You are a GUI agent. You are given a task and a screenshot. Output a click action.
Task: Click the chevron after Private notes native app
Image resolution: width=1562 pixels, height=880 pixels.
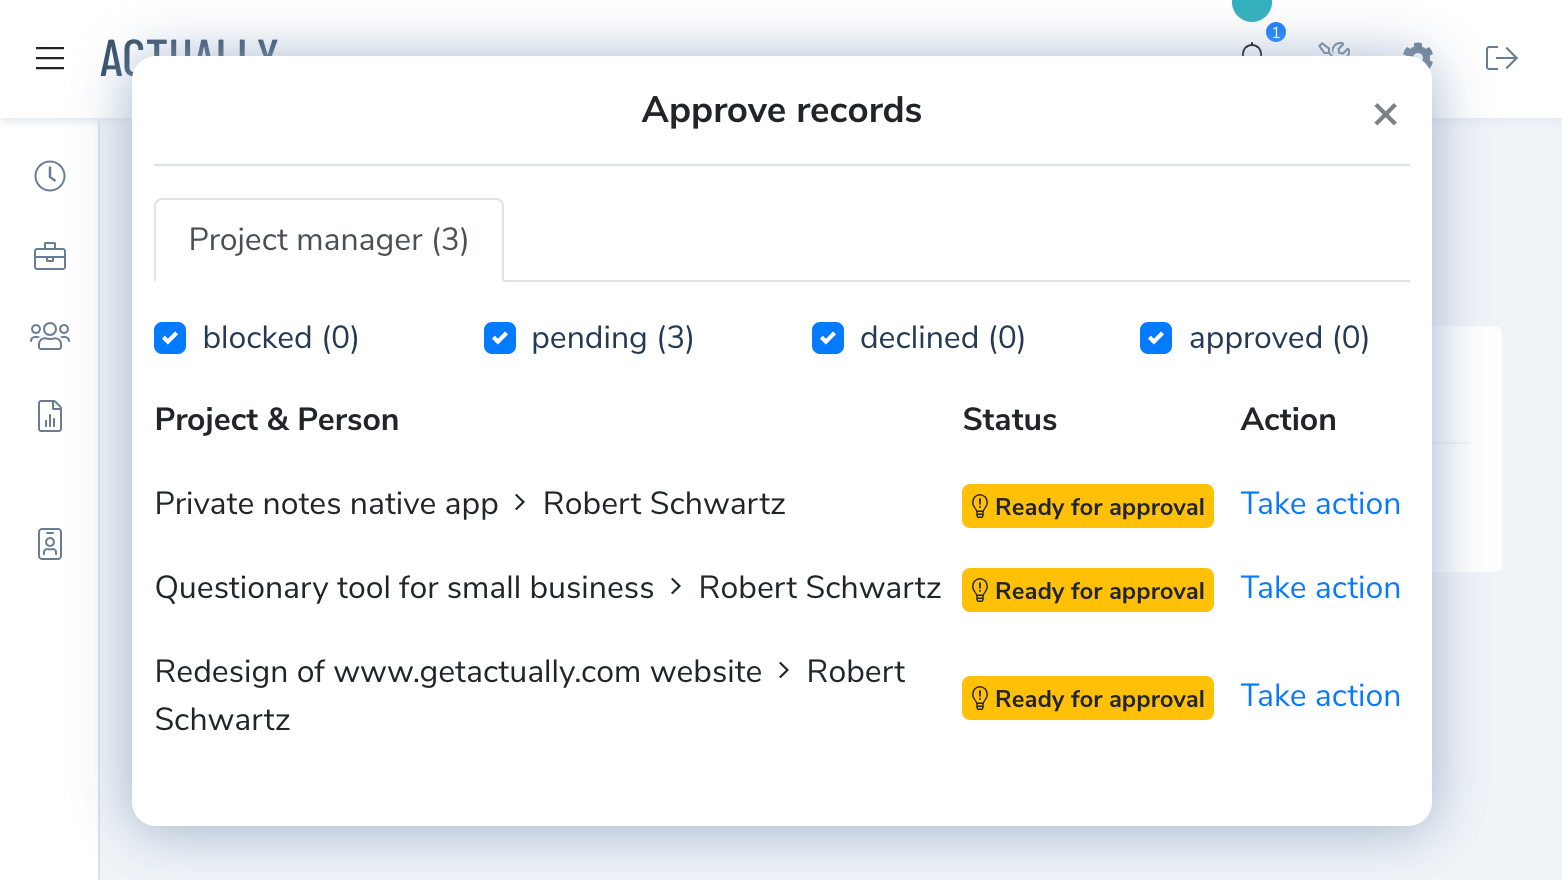tap(519, 504)
